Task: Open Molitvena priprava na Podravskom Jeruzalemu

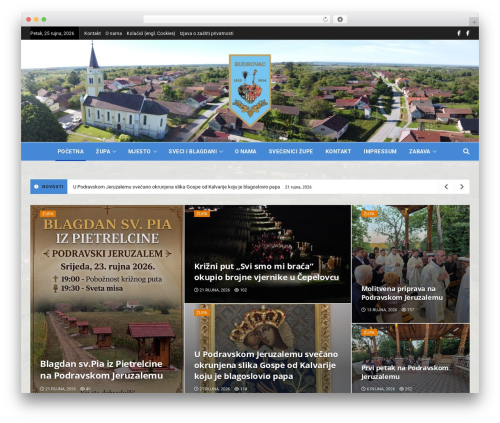Action: [402, 293]
